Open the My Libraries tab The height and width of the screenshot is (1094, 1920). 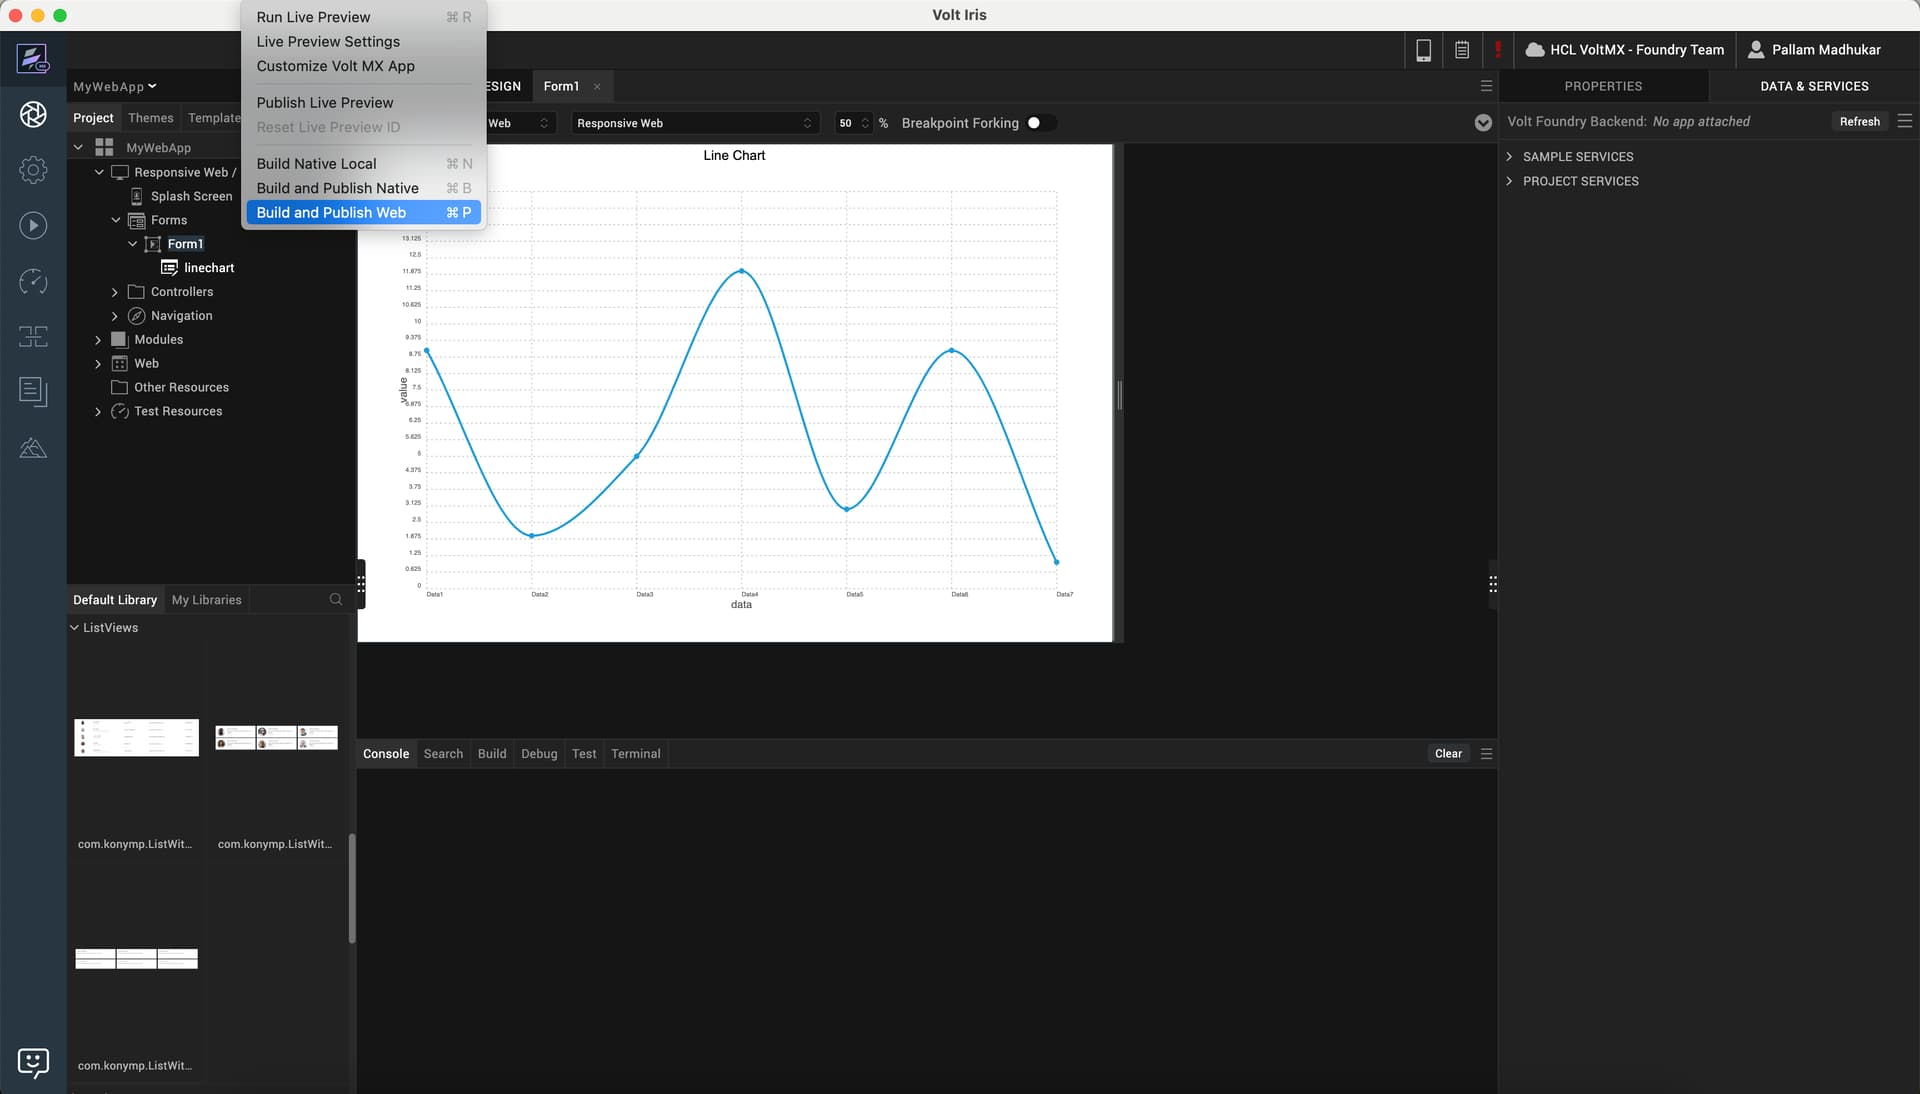[x=207, y=600]
